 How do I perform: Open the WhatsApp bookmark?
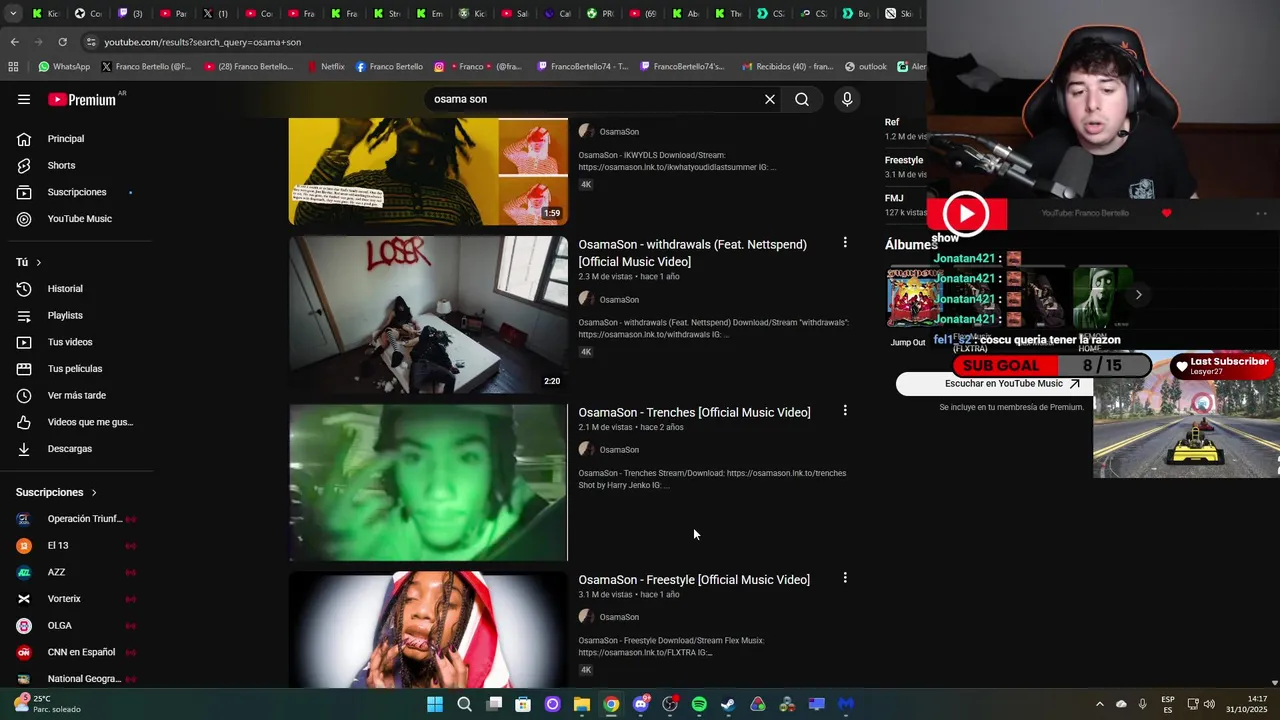tap(63, 67)
